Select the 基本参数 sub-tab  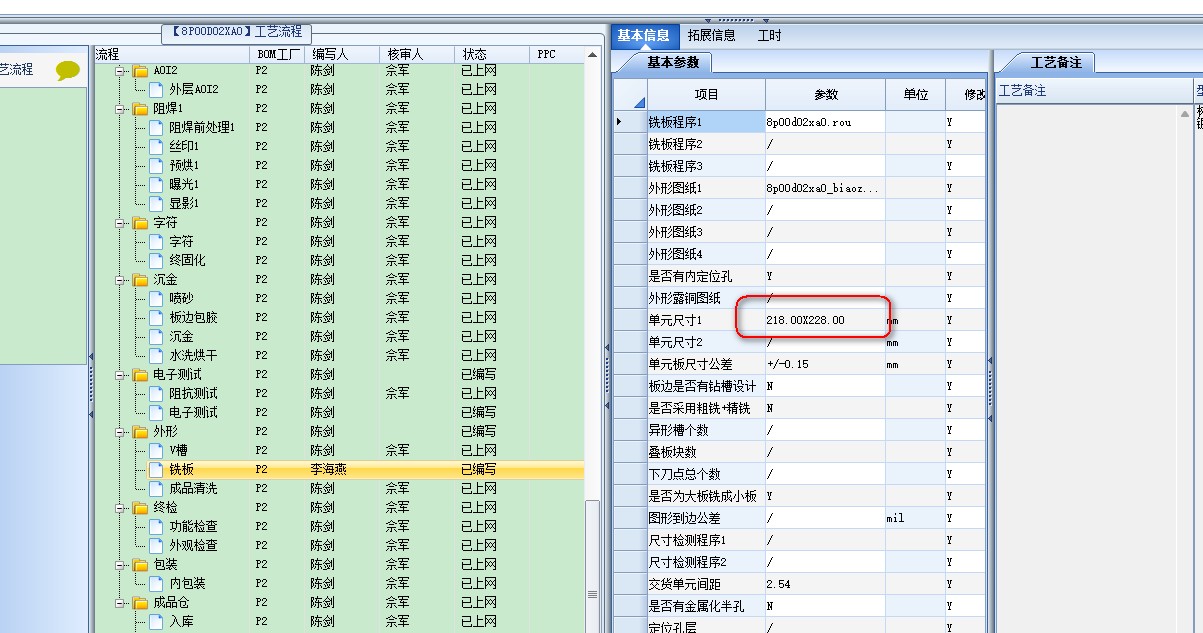click(672, 63)
